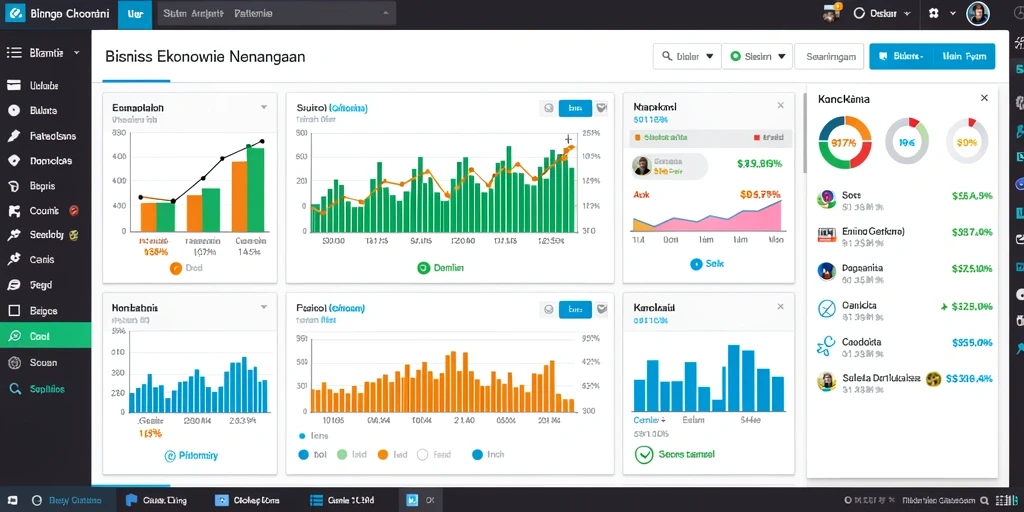Viewport: 1024px width, 512px height.
Task: Click the green Demler circle icon
Action: tap(423, 268)
